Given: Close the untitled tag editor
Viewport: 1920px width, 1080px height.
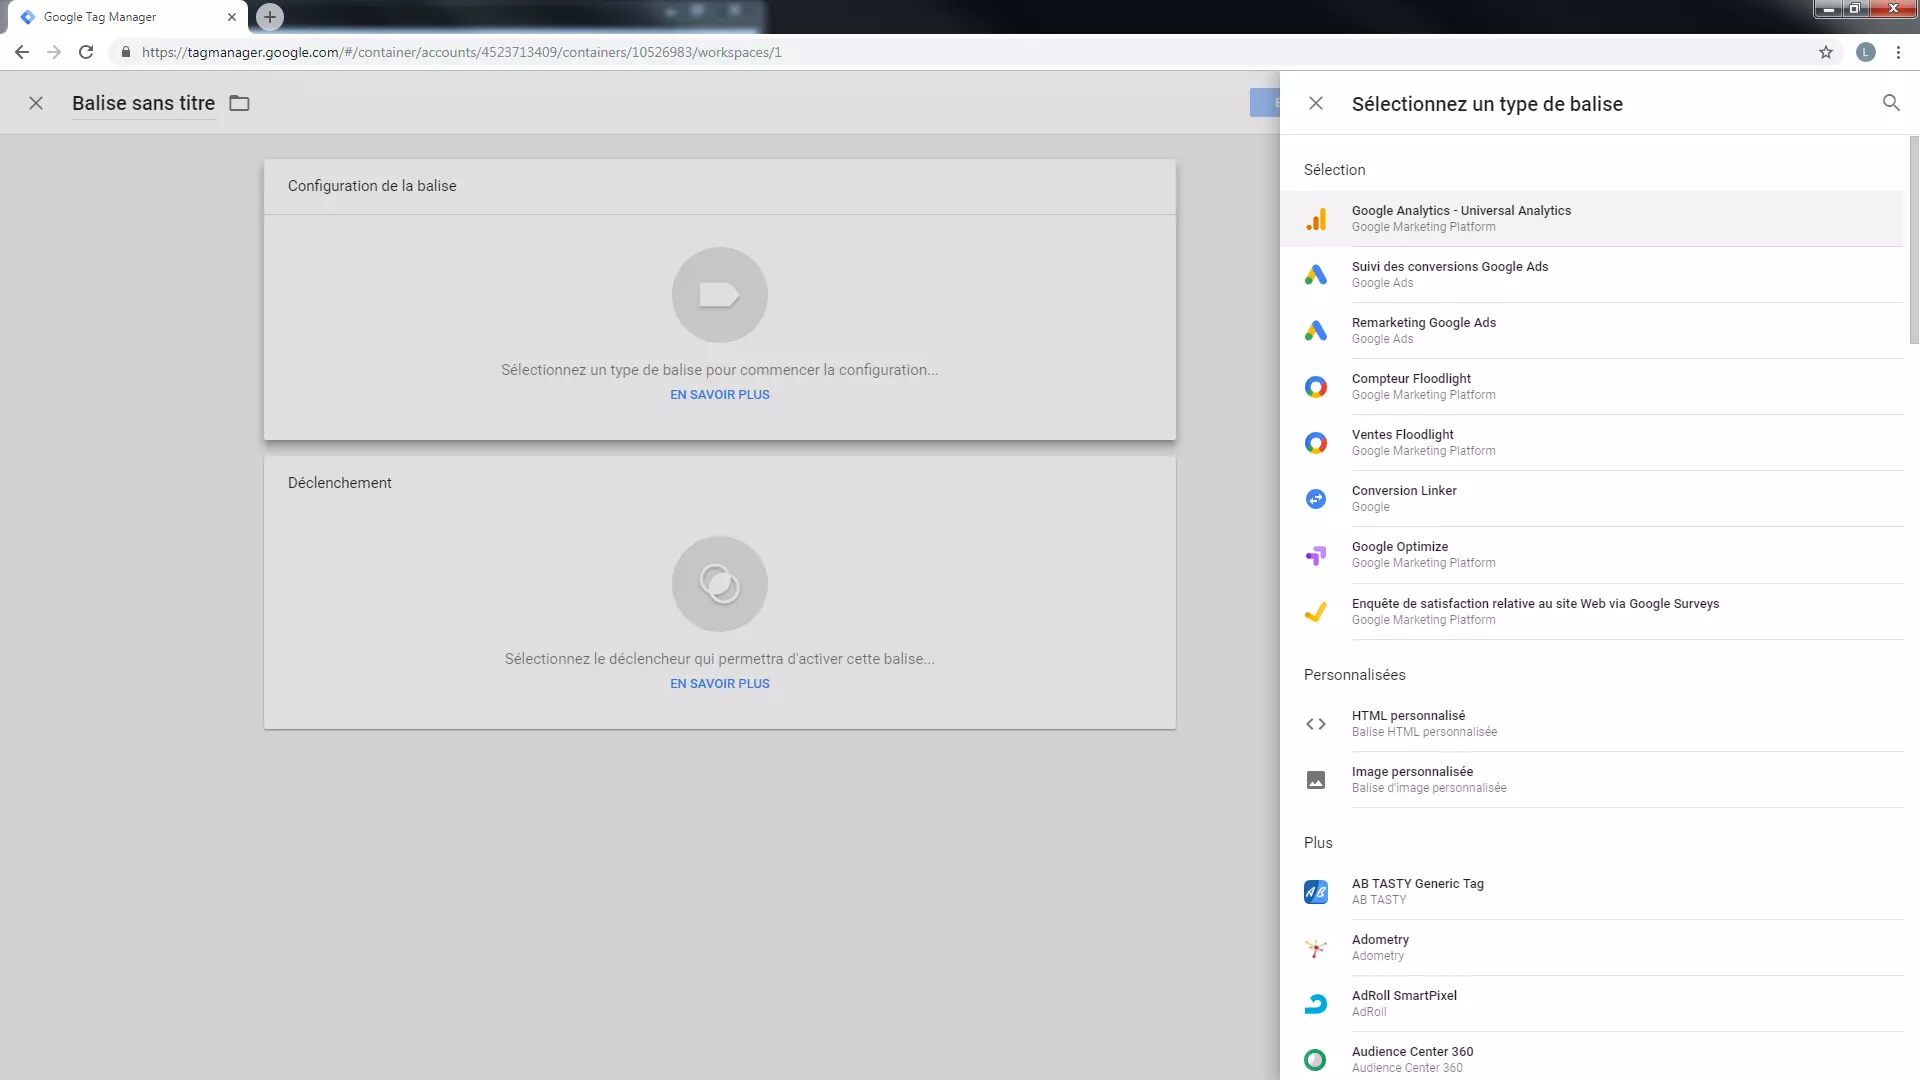Looking at the screenshot, I should tap(36, 103).
